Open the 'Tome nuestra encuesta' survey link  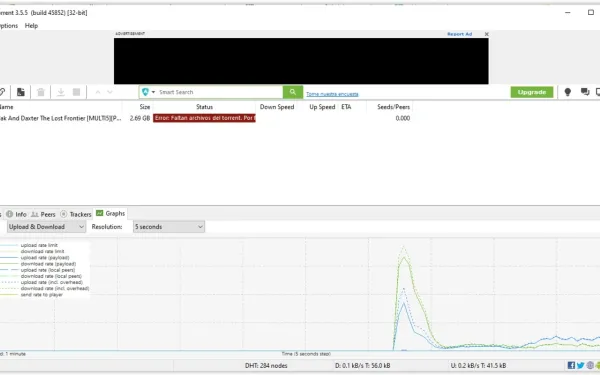click(332, 94)
